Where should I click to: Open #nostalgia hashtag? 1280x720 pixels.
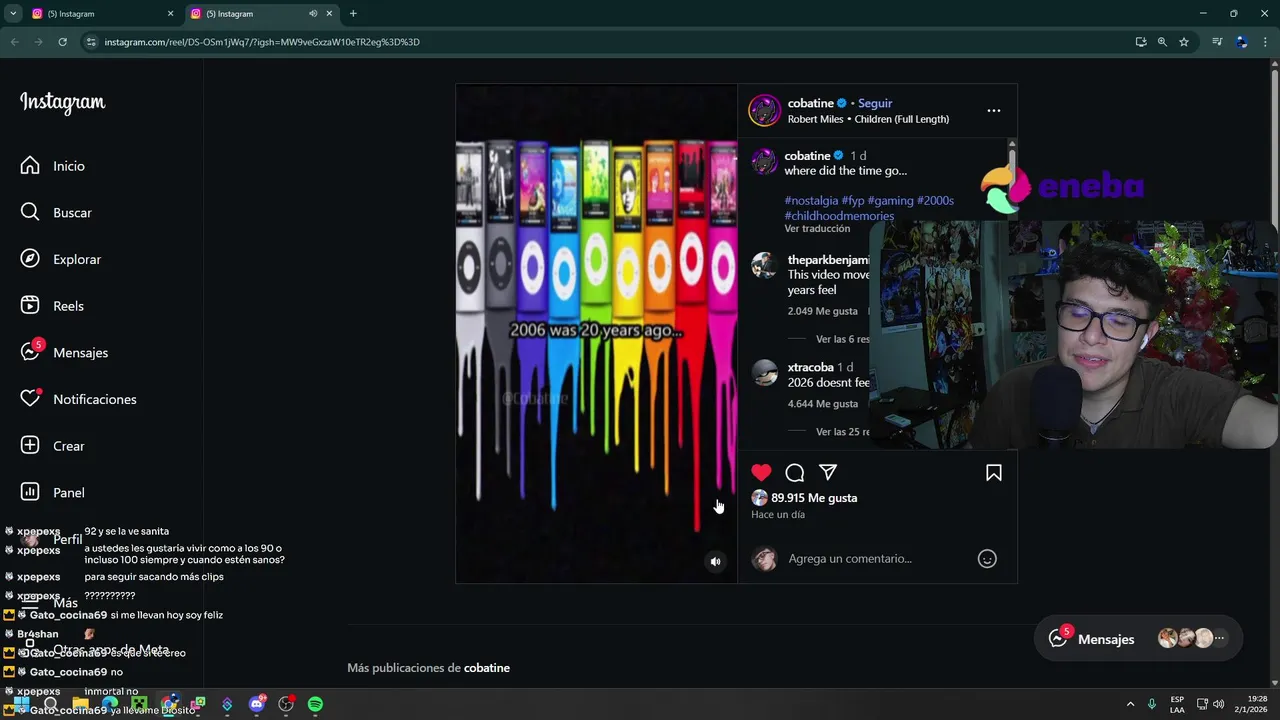point(811,200)
